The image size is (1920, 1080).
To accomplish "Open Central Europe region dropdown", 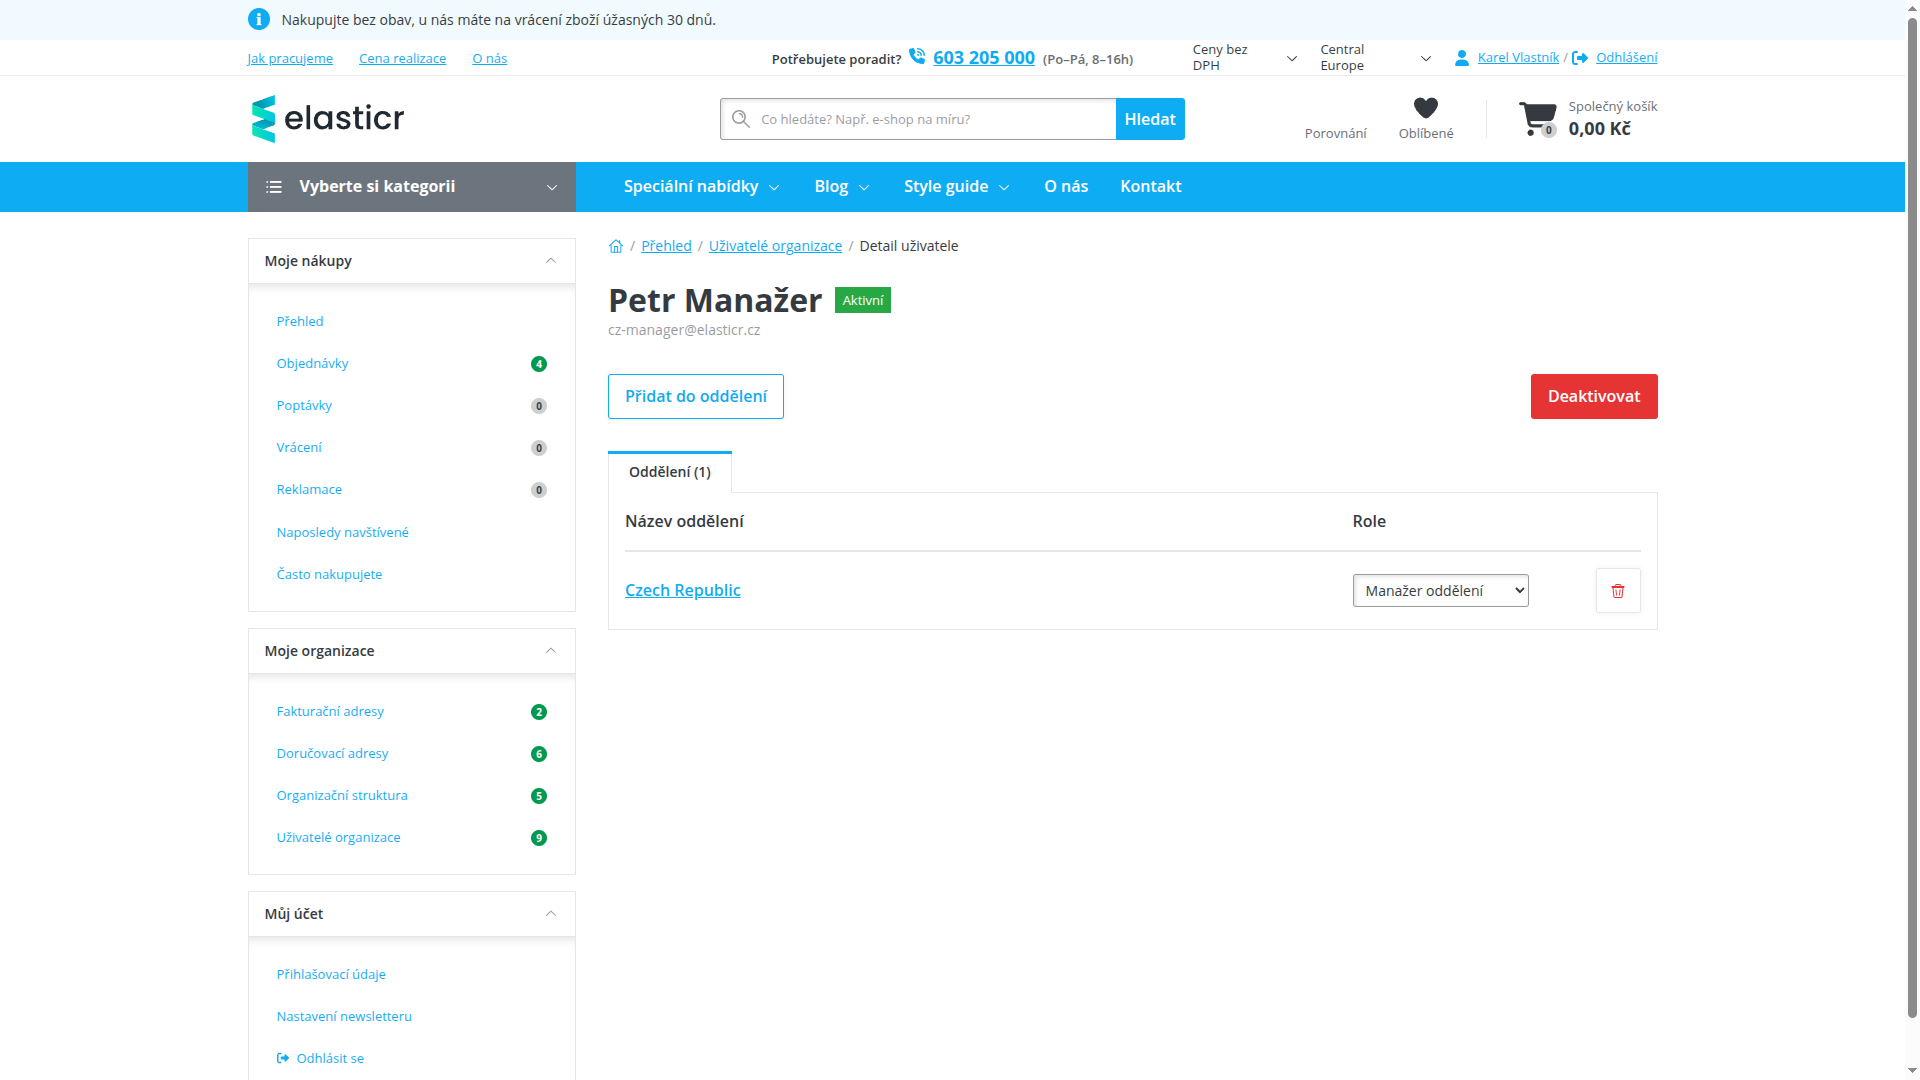I will (x=1375, y=58).
